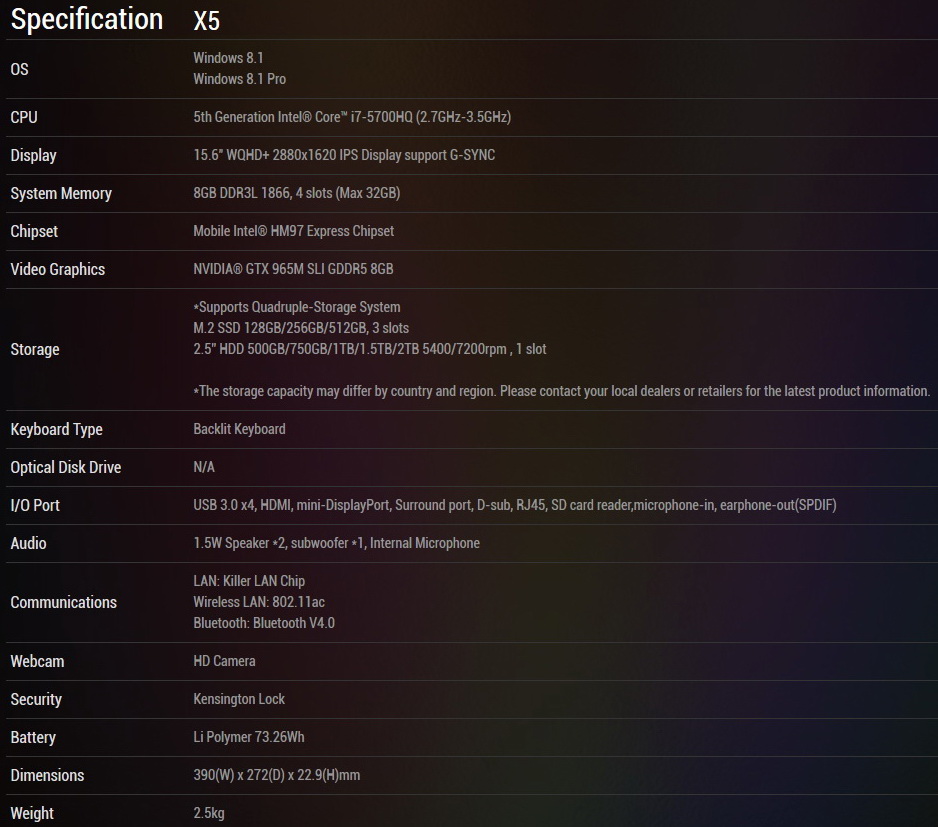The width and height of the screenshot is (938, 827).
Task: Click the "Wireless LAN: 802.11ac" line
Action: point(259,602)
